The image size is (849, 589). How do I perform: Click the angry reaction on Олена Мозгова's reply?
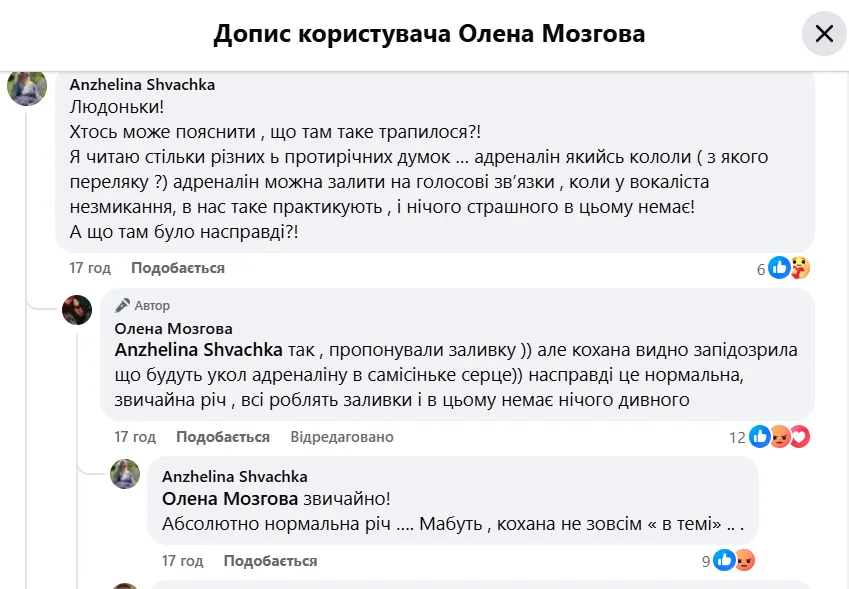tap(780, 437)
